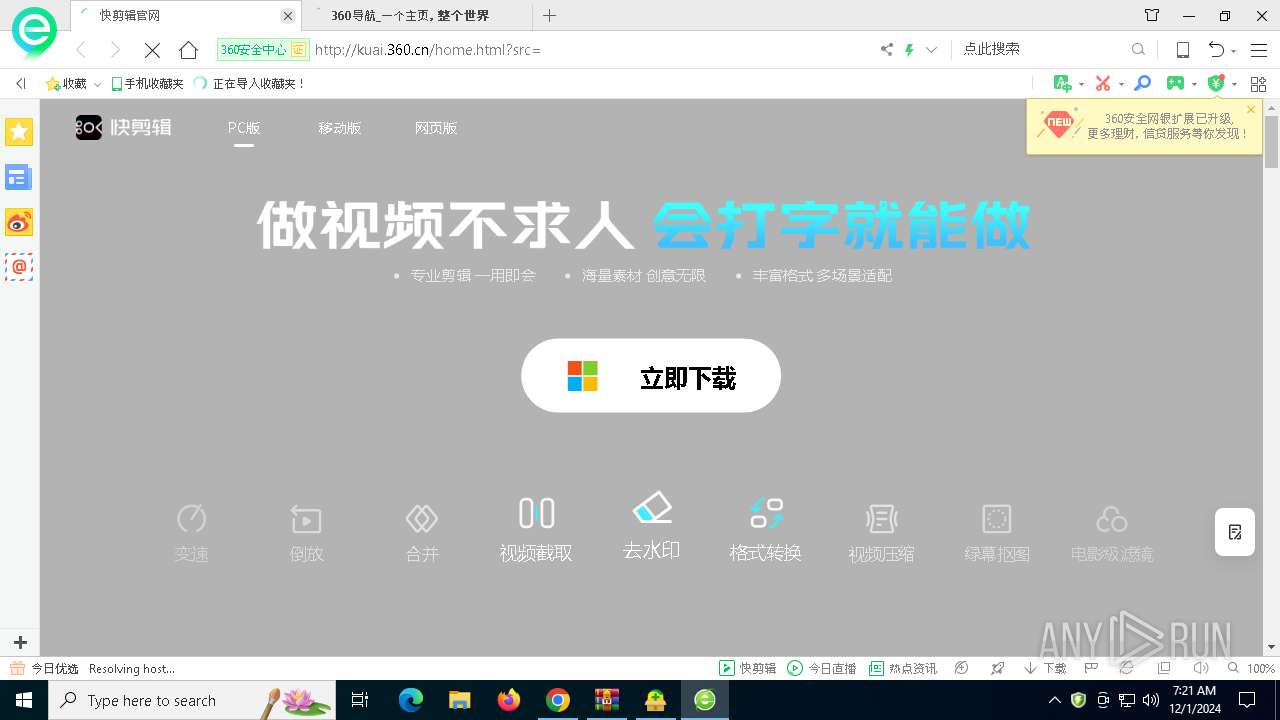Open the Weibo sidebar icon
Screen dimensions: 1280x720
point(19,222)
